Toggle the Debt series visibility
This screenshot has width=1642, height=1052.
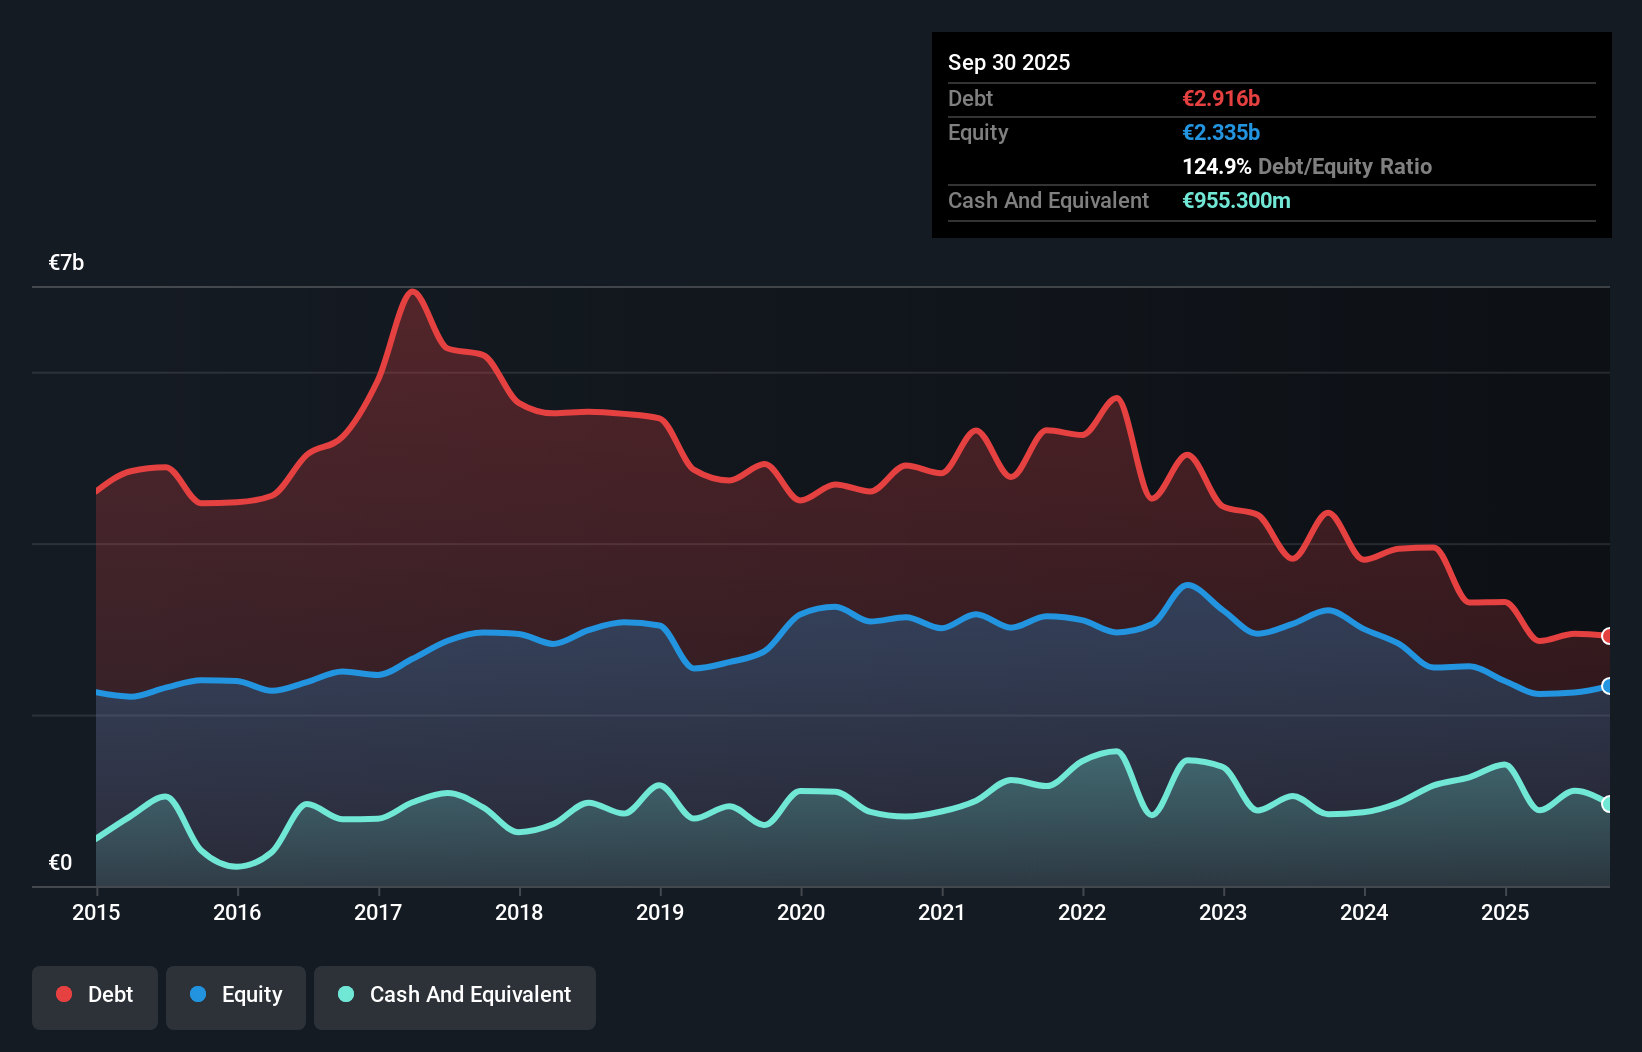pos(95,997)
